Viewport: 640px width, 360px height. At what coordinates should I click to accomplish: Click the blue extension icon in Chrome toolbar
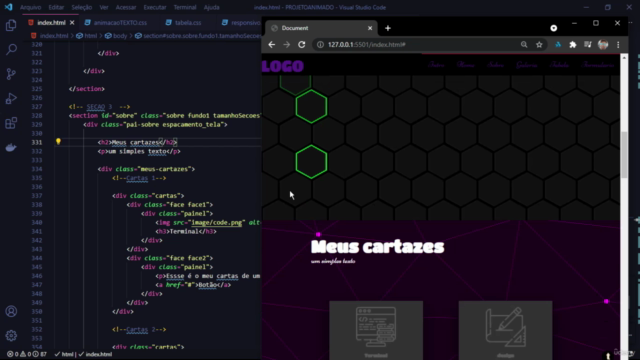pyautogui.click(x=558, y=44)
